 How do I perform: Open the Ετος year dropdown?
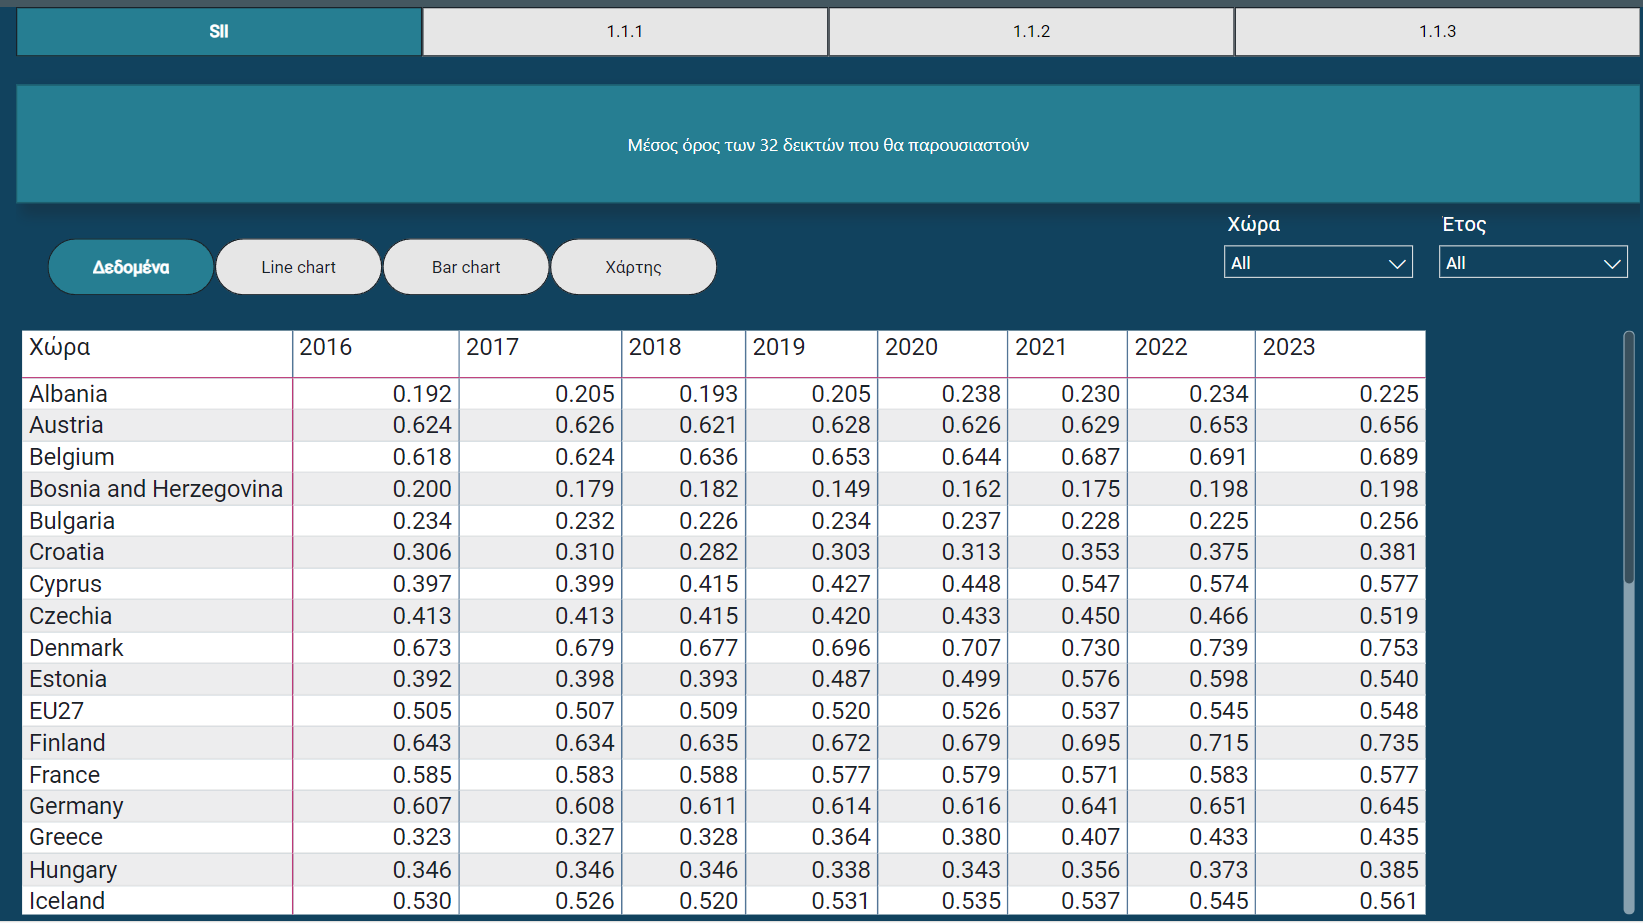point(1533,262)
